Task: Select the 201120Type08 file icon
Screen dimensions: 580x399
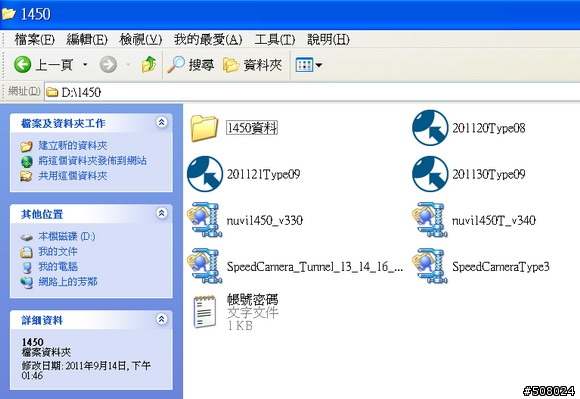Action: (x=430, y=128)
